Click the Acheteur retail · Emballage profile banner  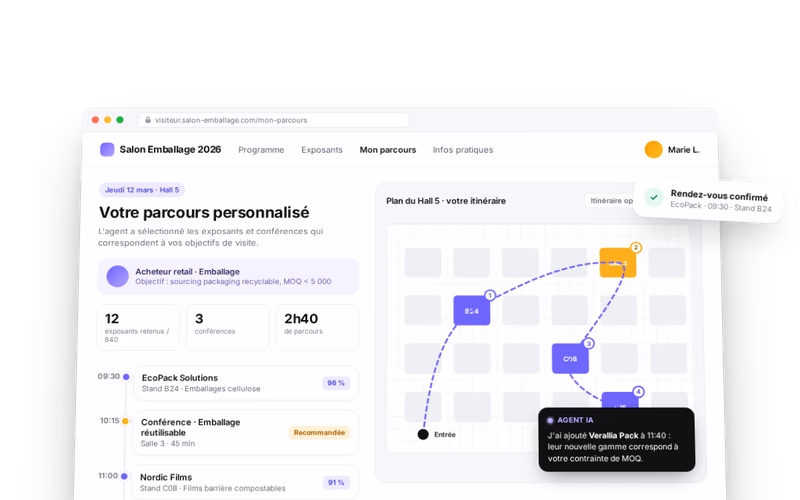point(228,276)
